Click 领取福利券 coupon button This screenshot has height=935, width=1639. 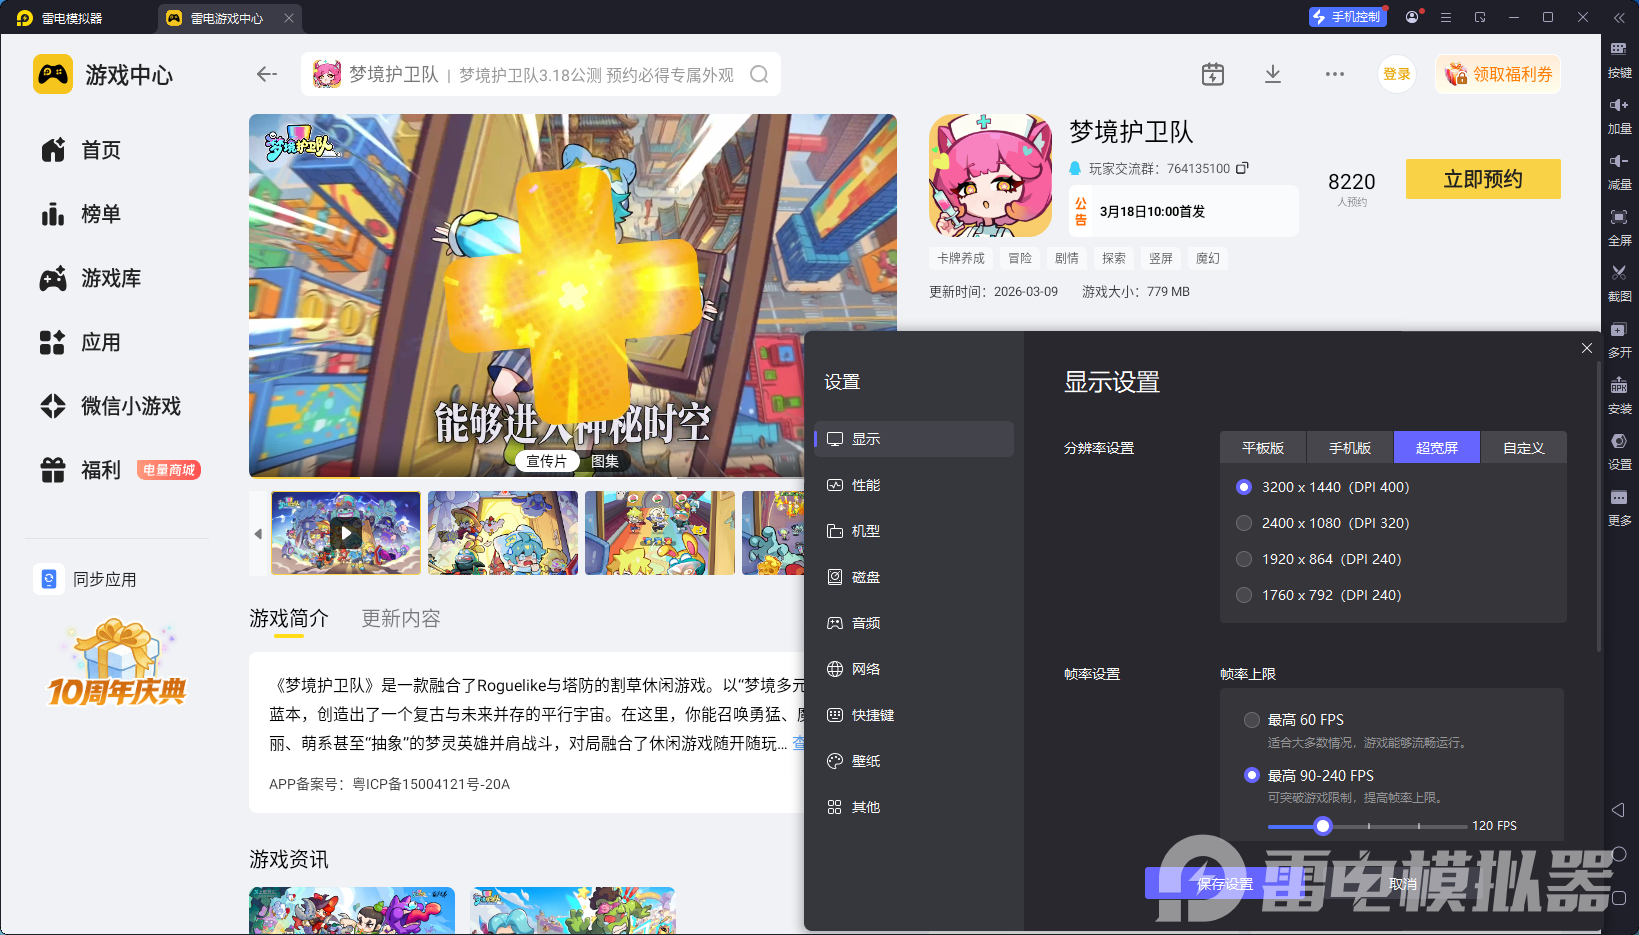pyautogui.click(x=1498, y=74)
